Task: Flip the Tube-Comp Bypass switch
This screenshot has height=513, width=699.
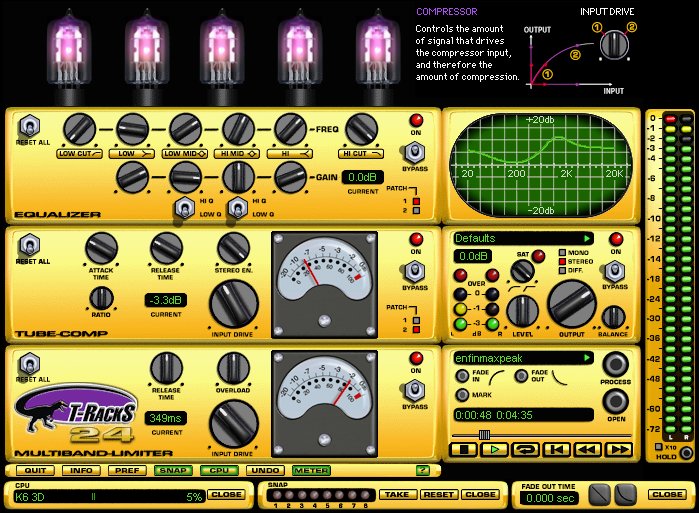Action: (415, 272)
